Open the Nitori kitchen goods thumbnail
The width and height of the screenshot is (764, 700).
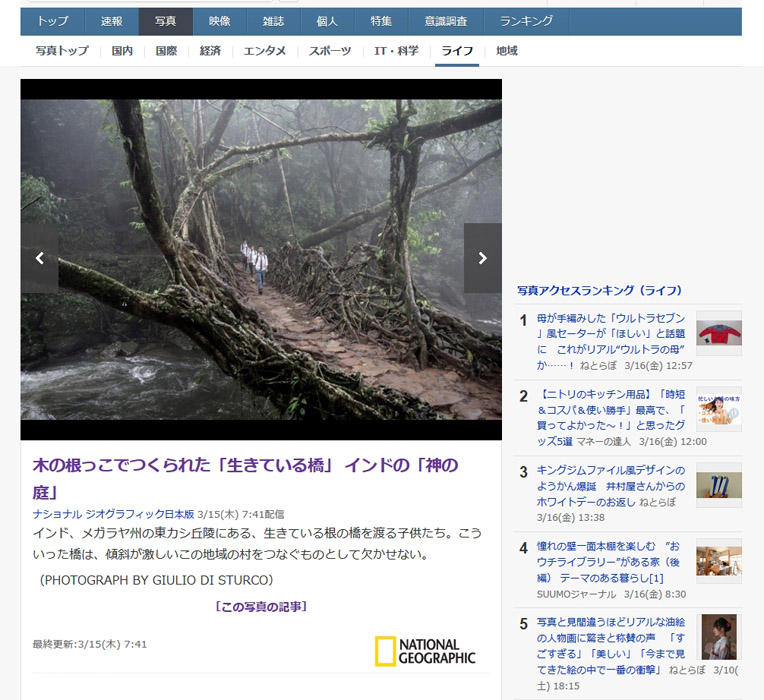pyautogui.click(x=718, y=409)
